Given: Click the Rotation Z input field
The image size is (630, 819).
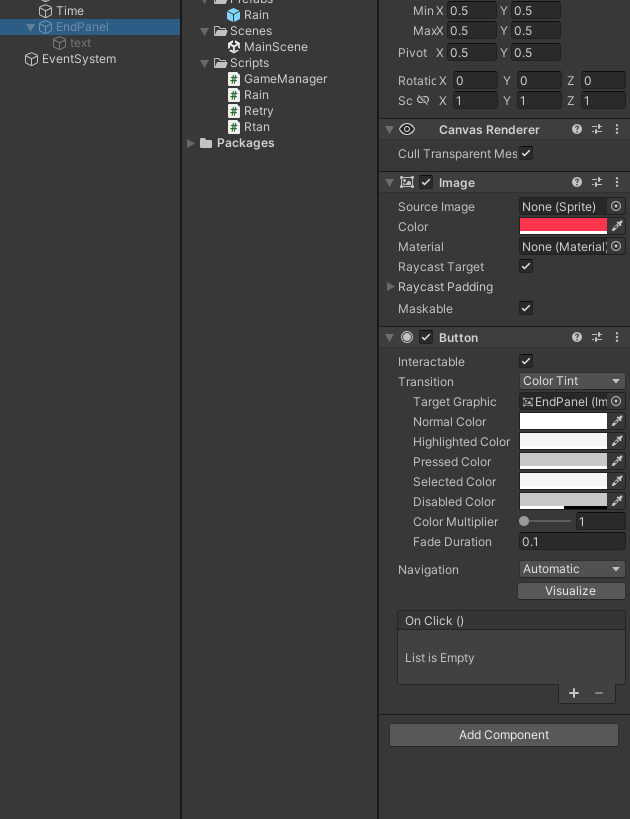Looking at the screenshot, I should pos(603,80).
